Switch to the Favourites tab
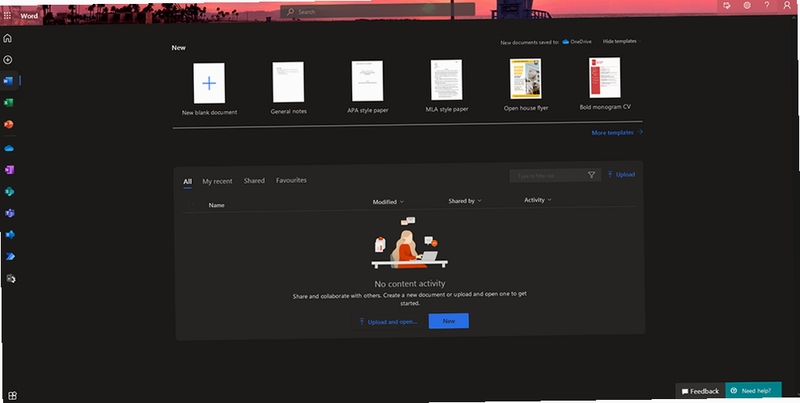Screen dimensions: 800x403 coord(291,180)
